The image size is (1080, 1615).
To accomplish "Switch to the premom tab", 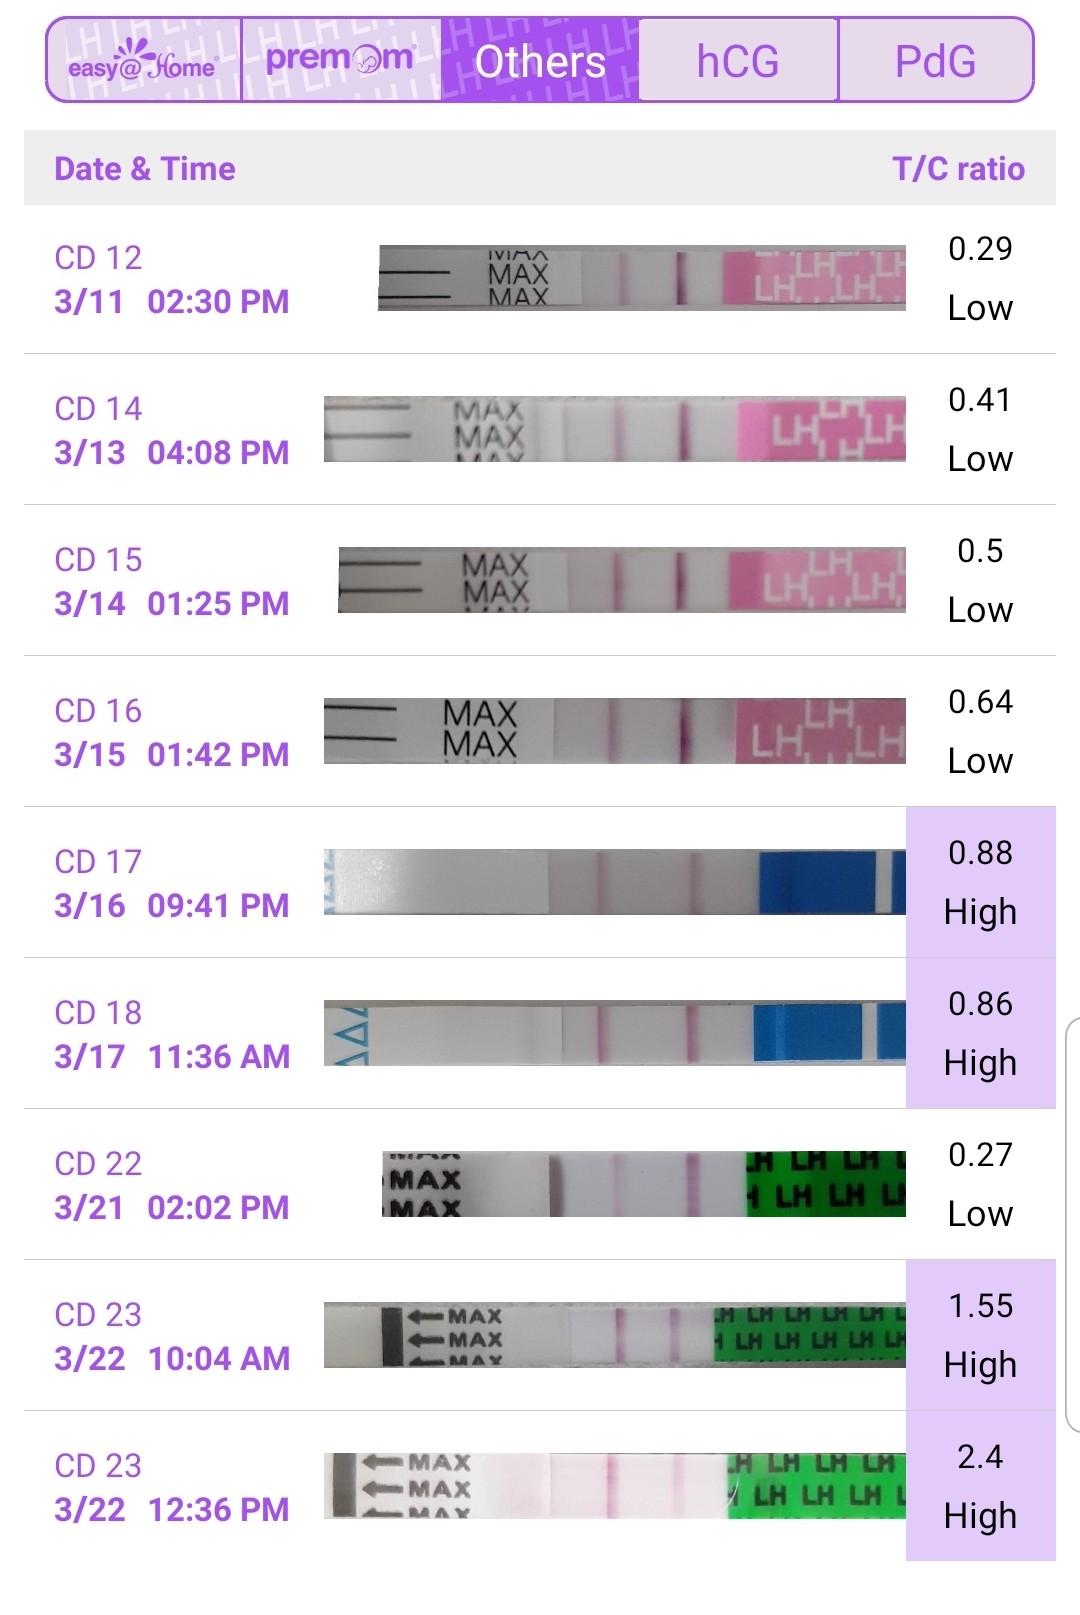I will pyautogui.click(x=341, y=60).
